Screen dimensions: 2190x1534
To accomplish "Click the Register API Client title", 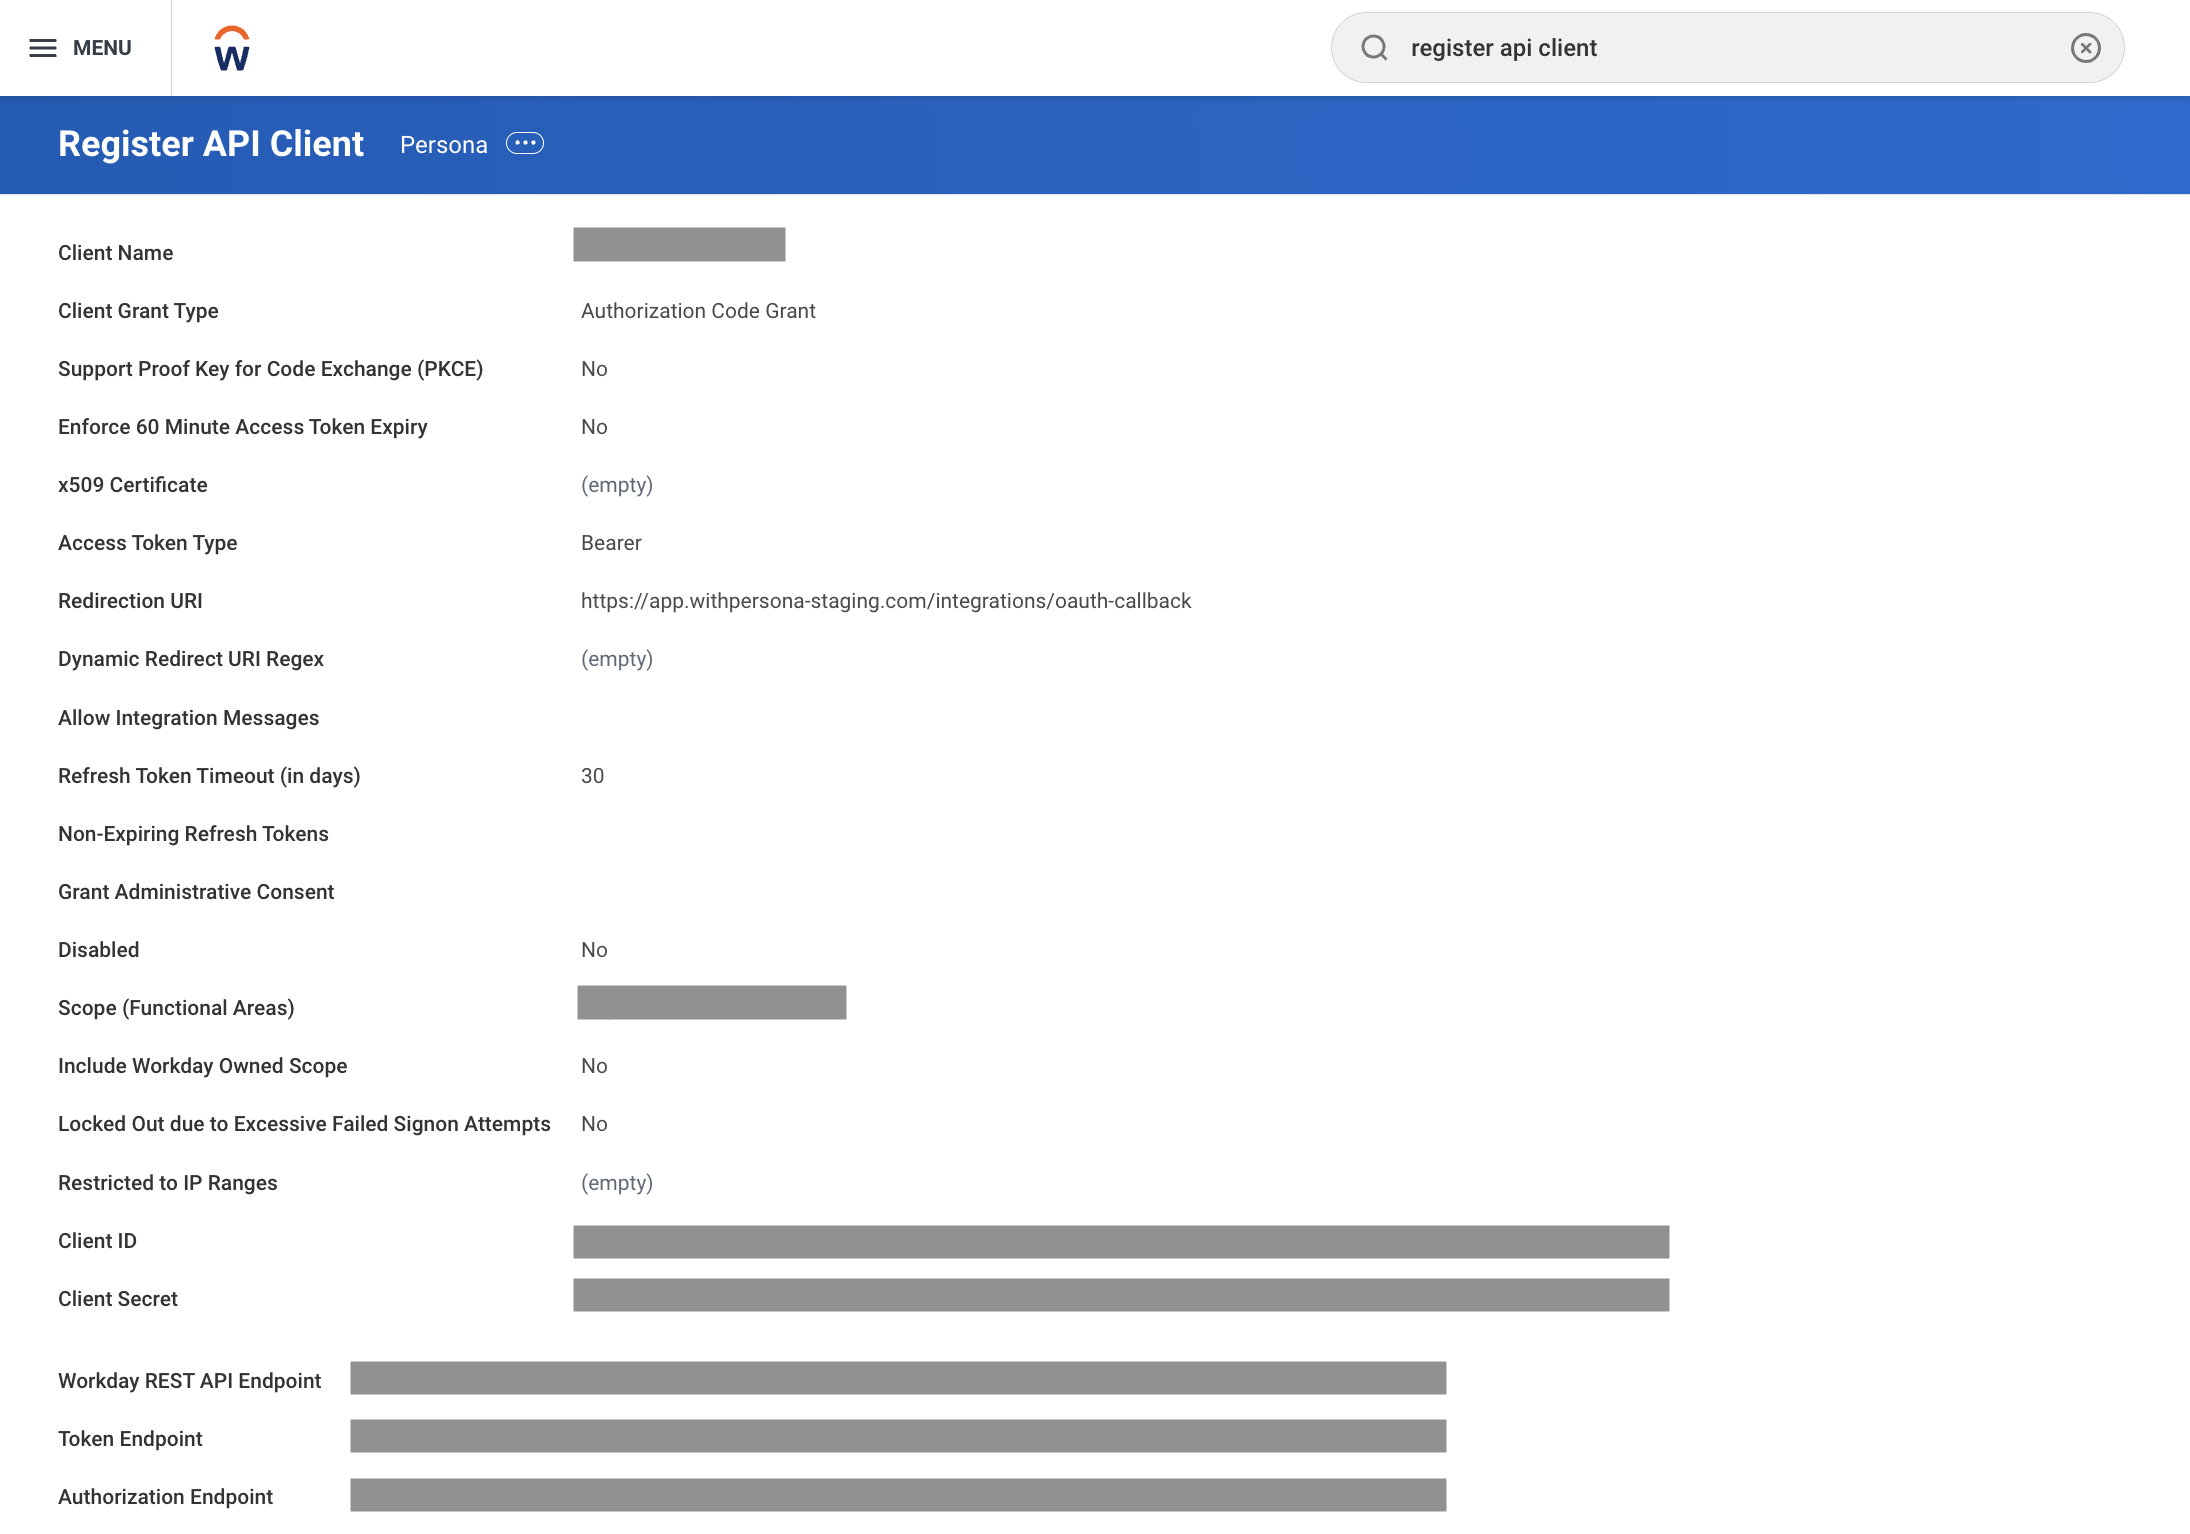I will (210, 144).
